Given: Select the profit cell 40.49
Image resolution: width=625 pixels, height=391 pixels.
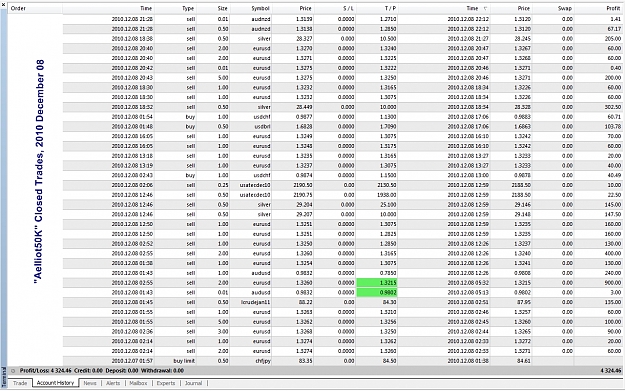Looking at the screenshot, I should coord(614,175).
